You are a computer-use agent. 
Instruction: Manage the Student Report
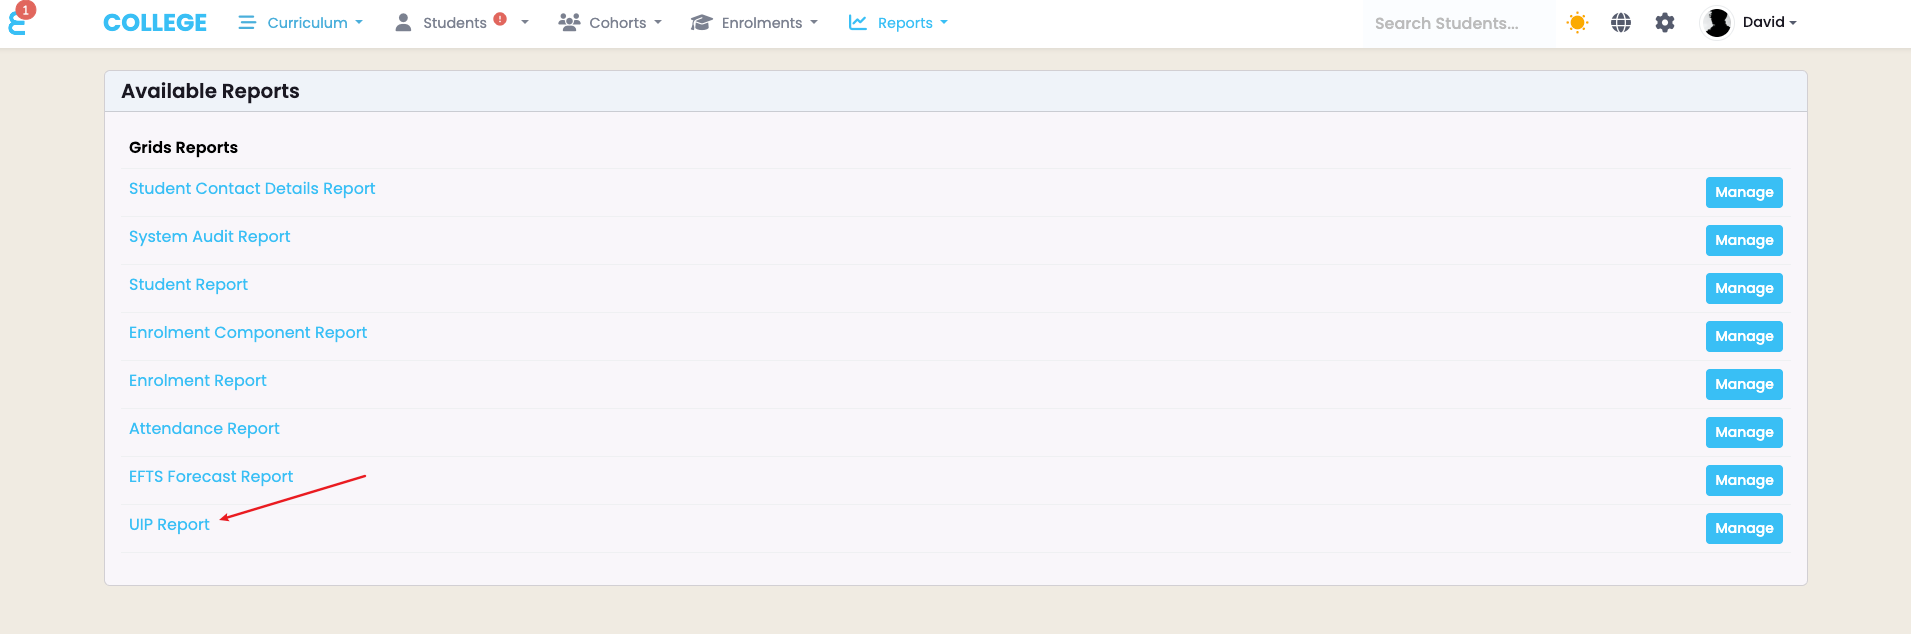tap(1744, 288)
